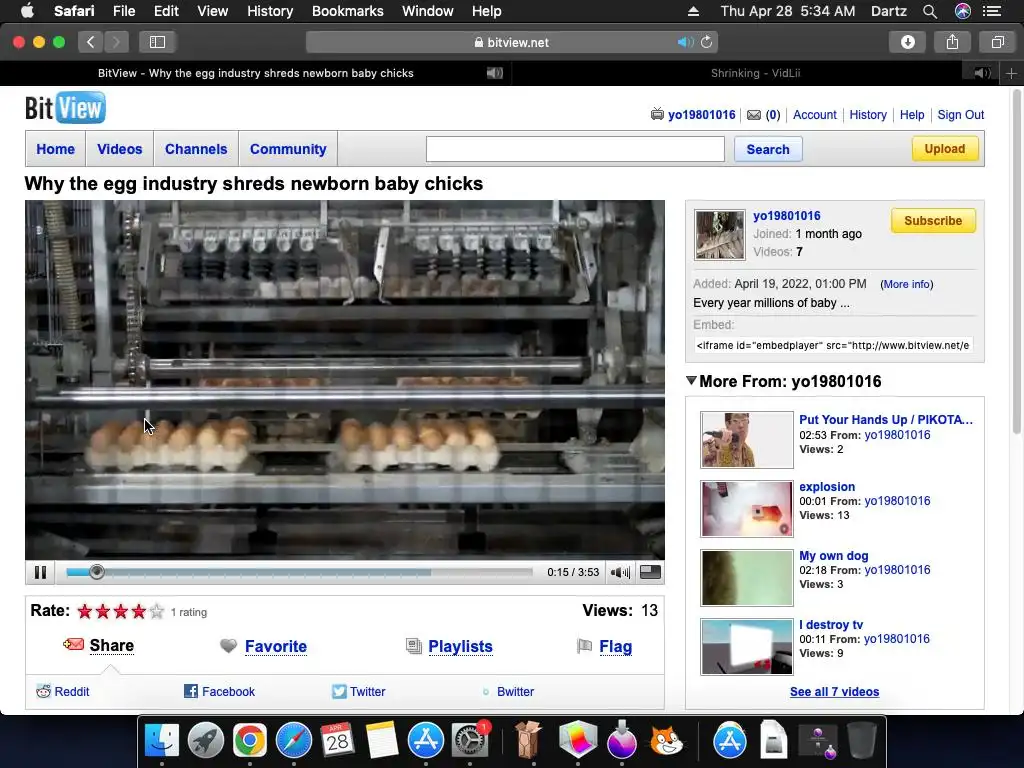Open Scratch cat app in the dock
This screenshot has height=768, width=1024.
666,741
